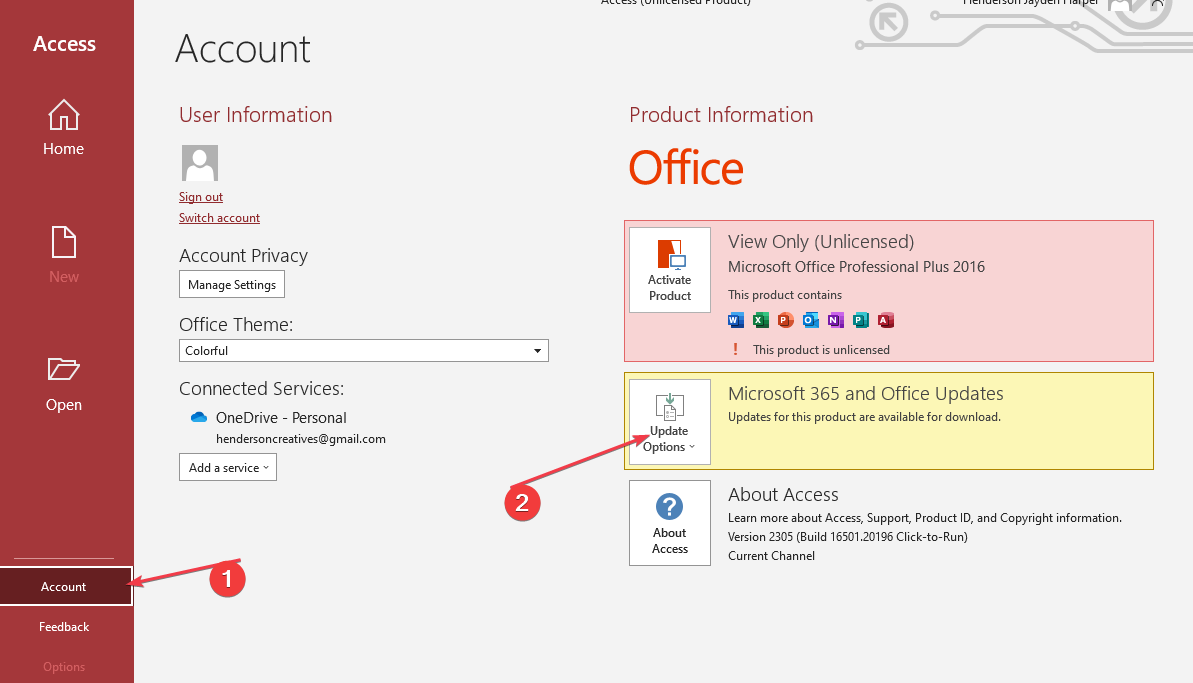This screenshot has height=683, width=1193.
Task: Click the updates available for download message
Action: click(864, 417)
